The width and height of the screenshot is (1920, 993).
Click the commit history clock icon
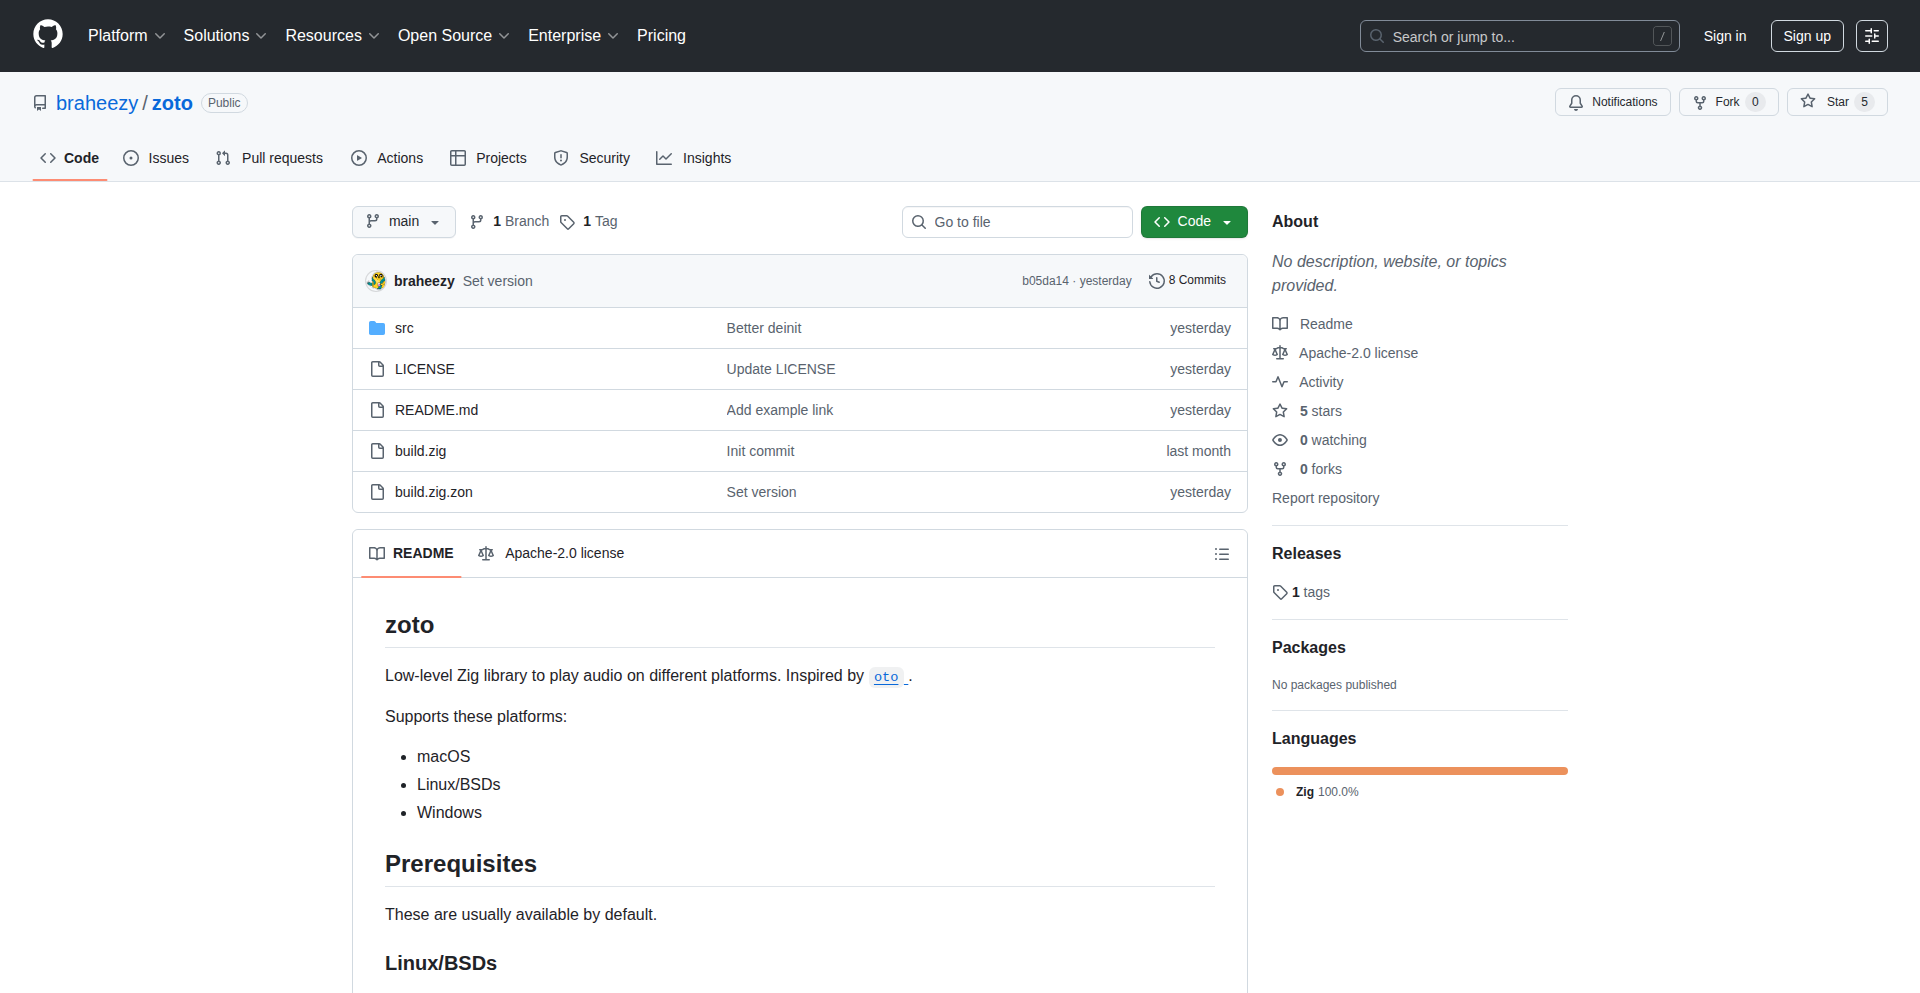coord(1156,281)
